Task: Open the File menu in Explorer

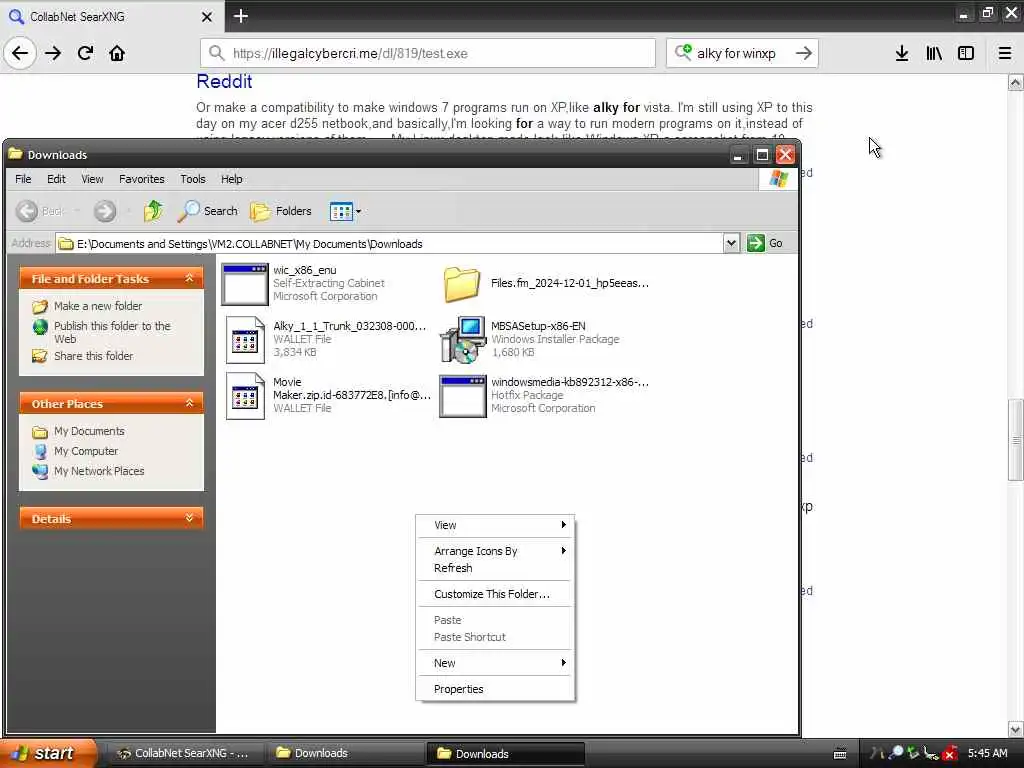Action: [x=23, y=179]
